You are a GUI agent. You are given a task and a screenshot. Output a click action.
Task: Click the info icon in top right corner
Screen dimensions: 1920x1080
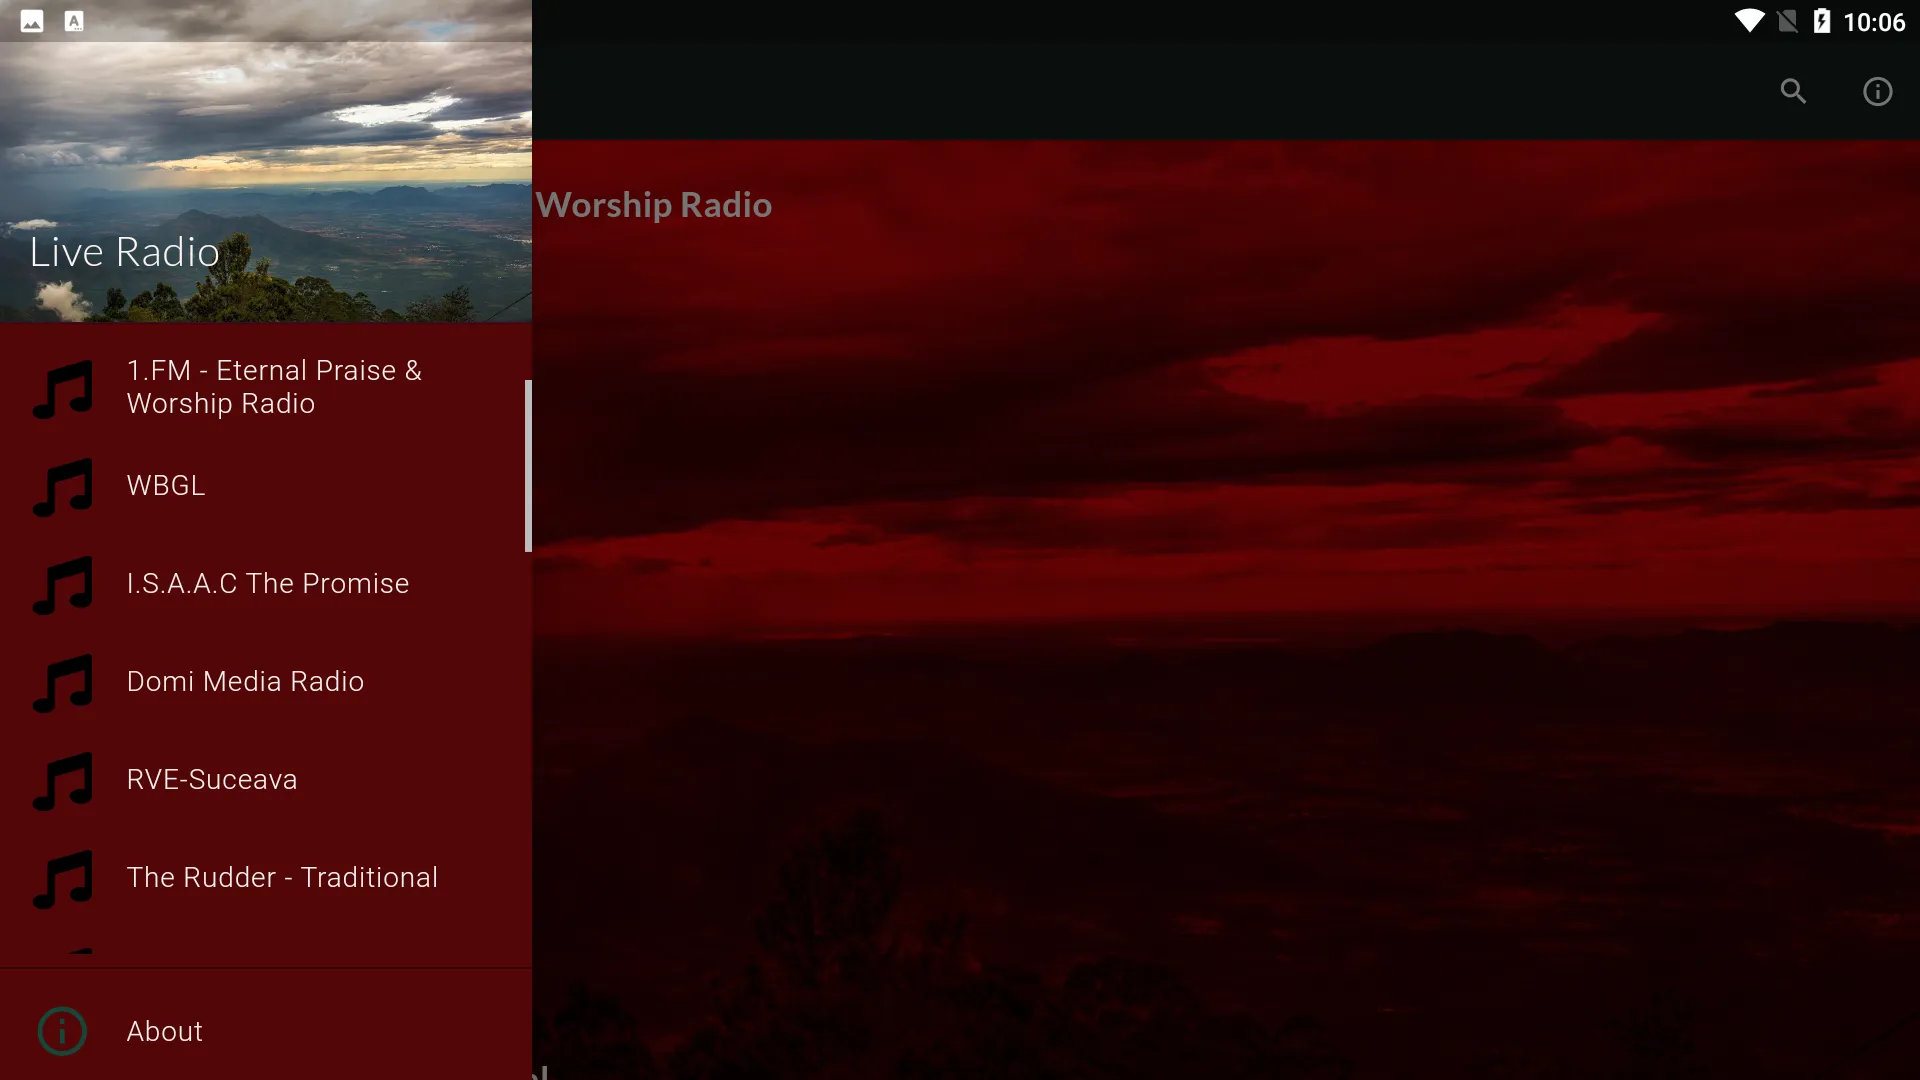point(1876,91)
